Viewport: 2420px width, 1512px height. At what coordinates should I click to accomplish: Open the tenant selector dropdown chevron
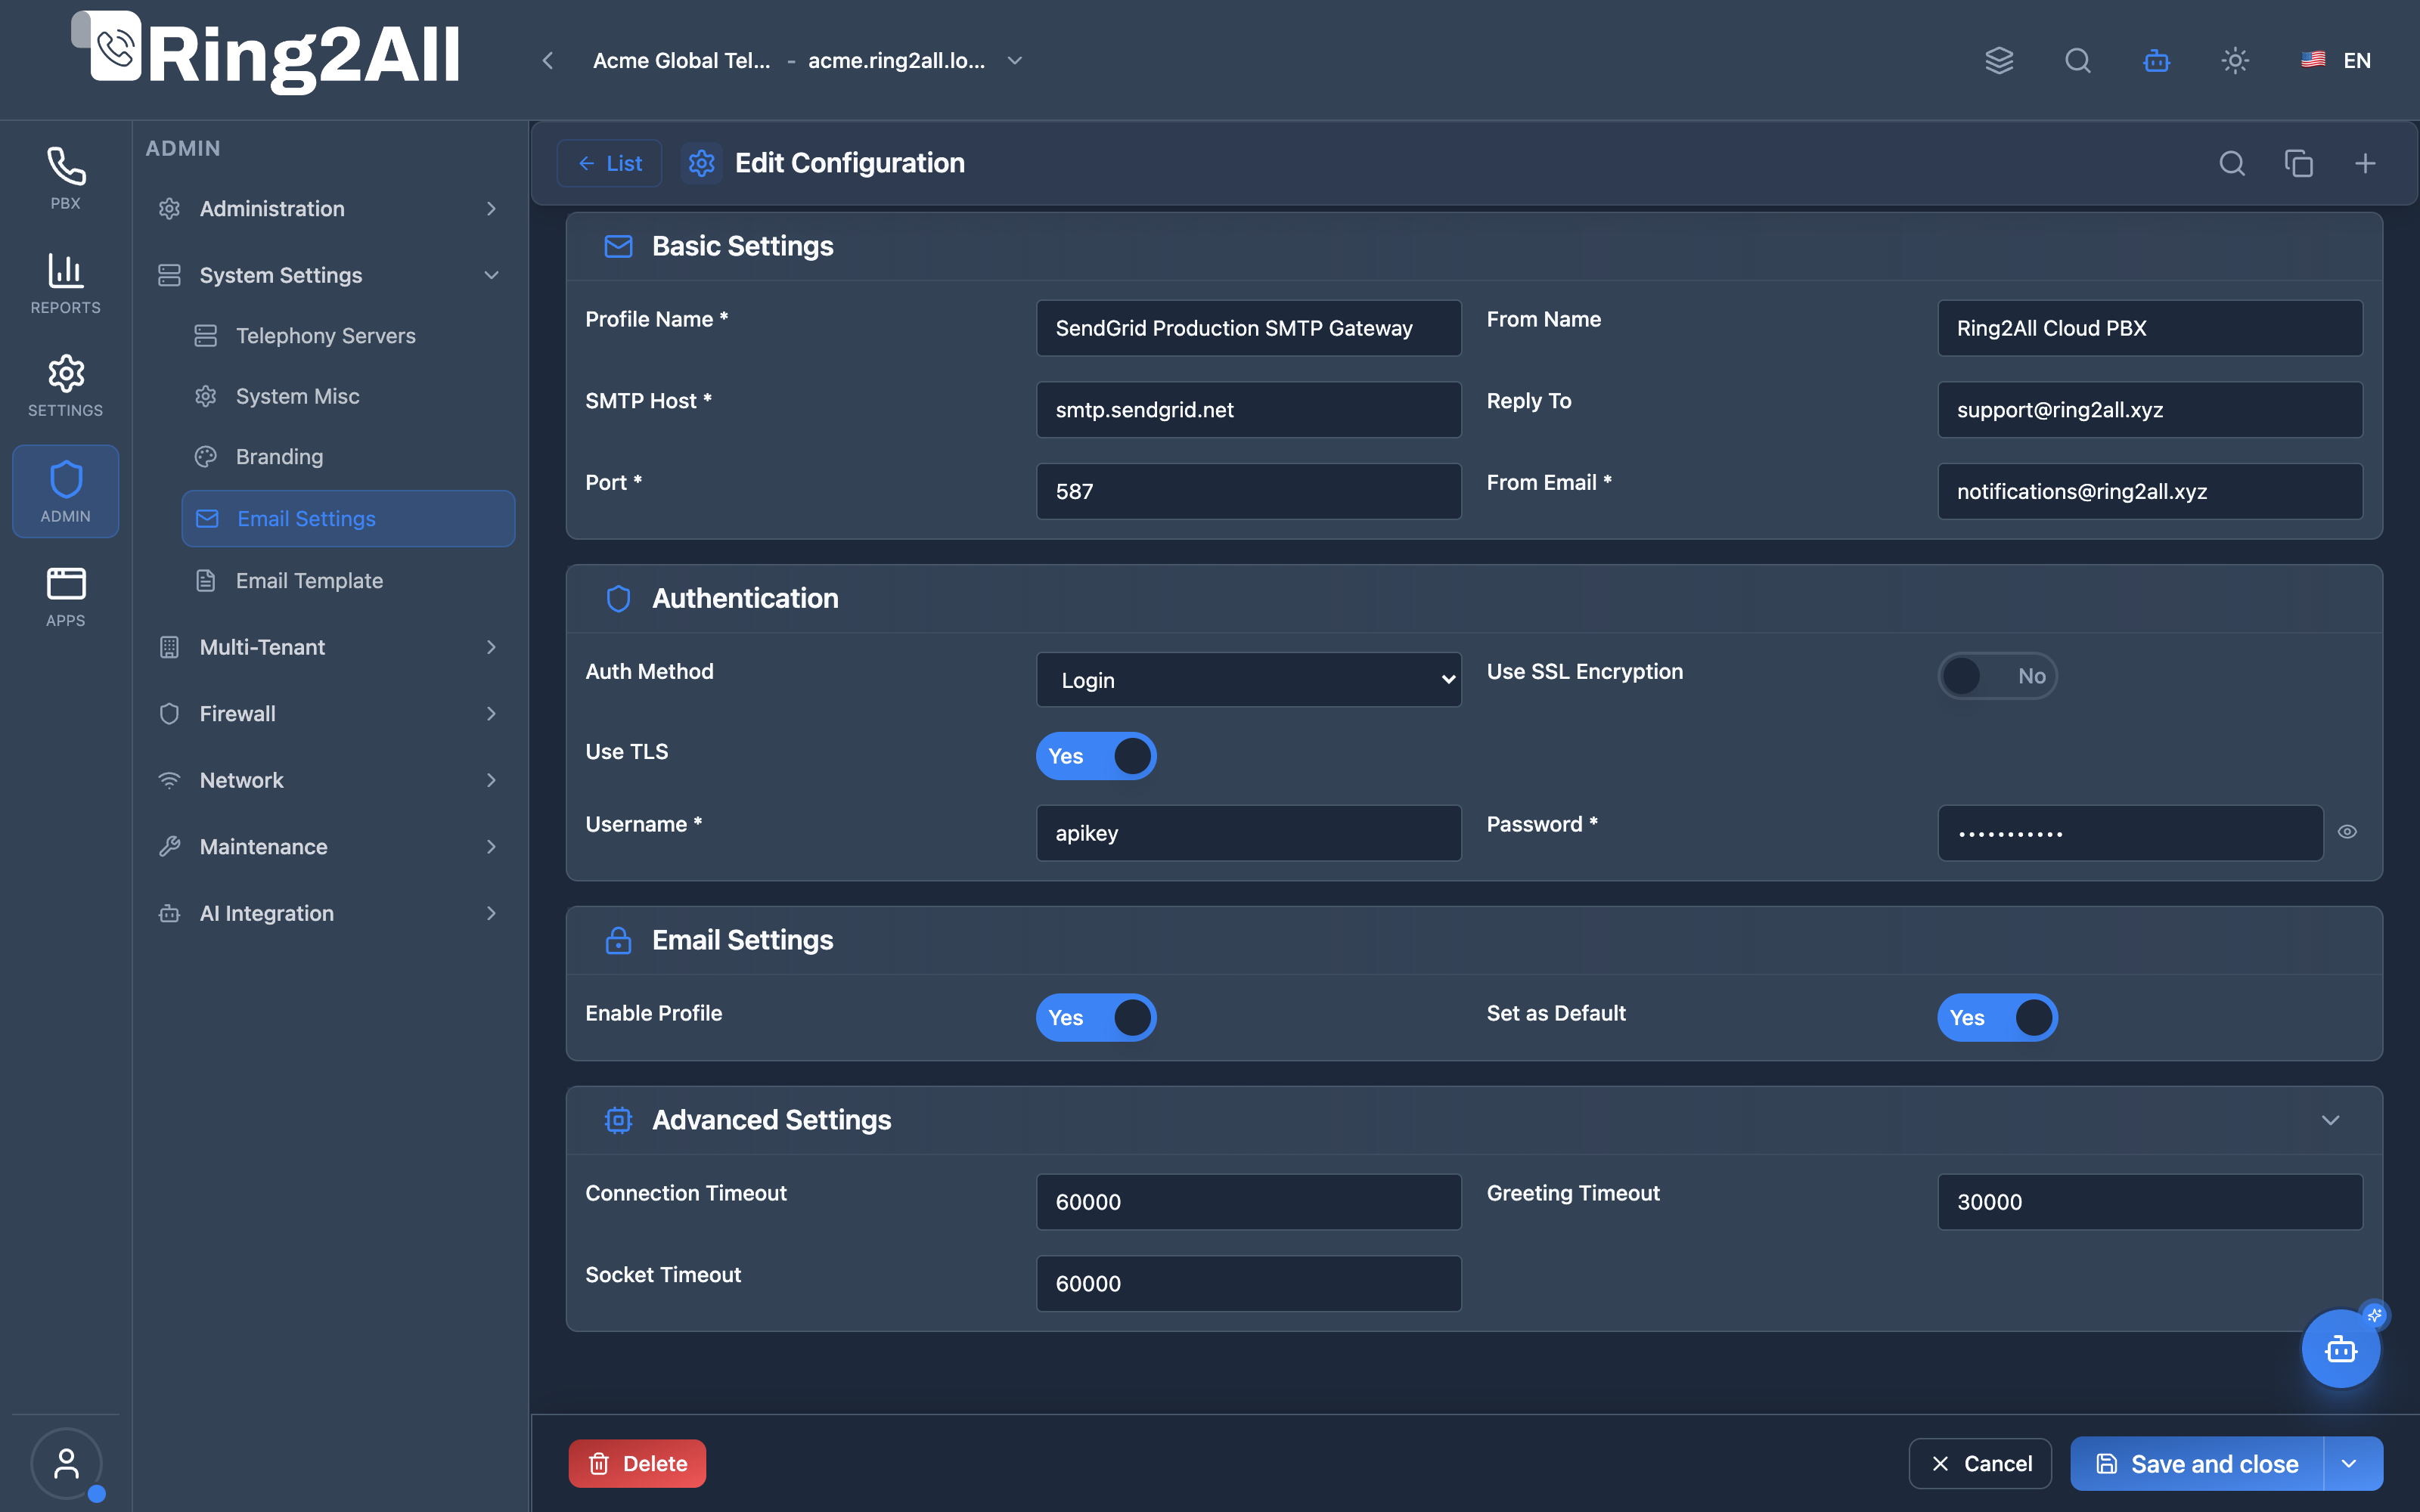click(x=1015, y=61)
